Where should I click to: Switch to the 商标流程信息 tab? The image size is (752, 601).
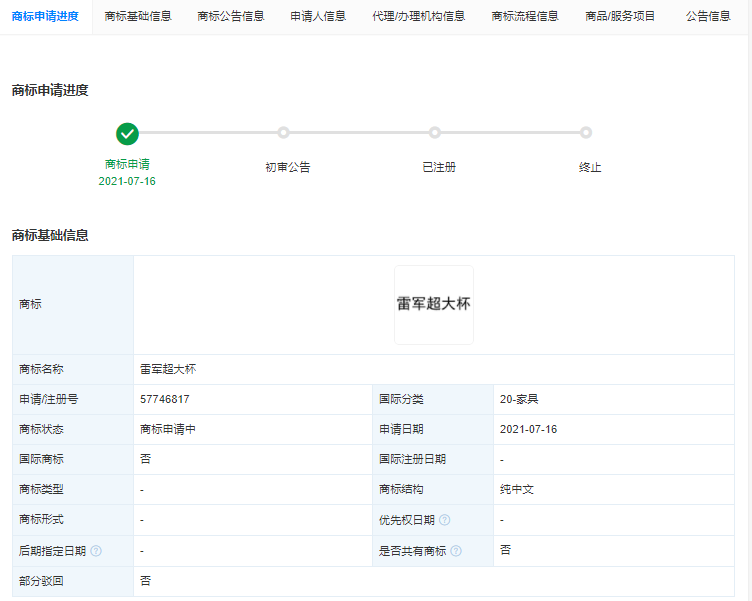(x=525, y=16)
